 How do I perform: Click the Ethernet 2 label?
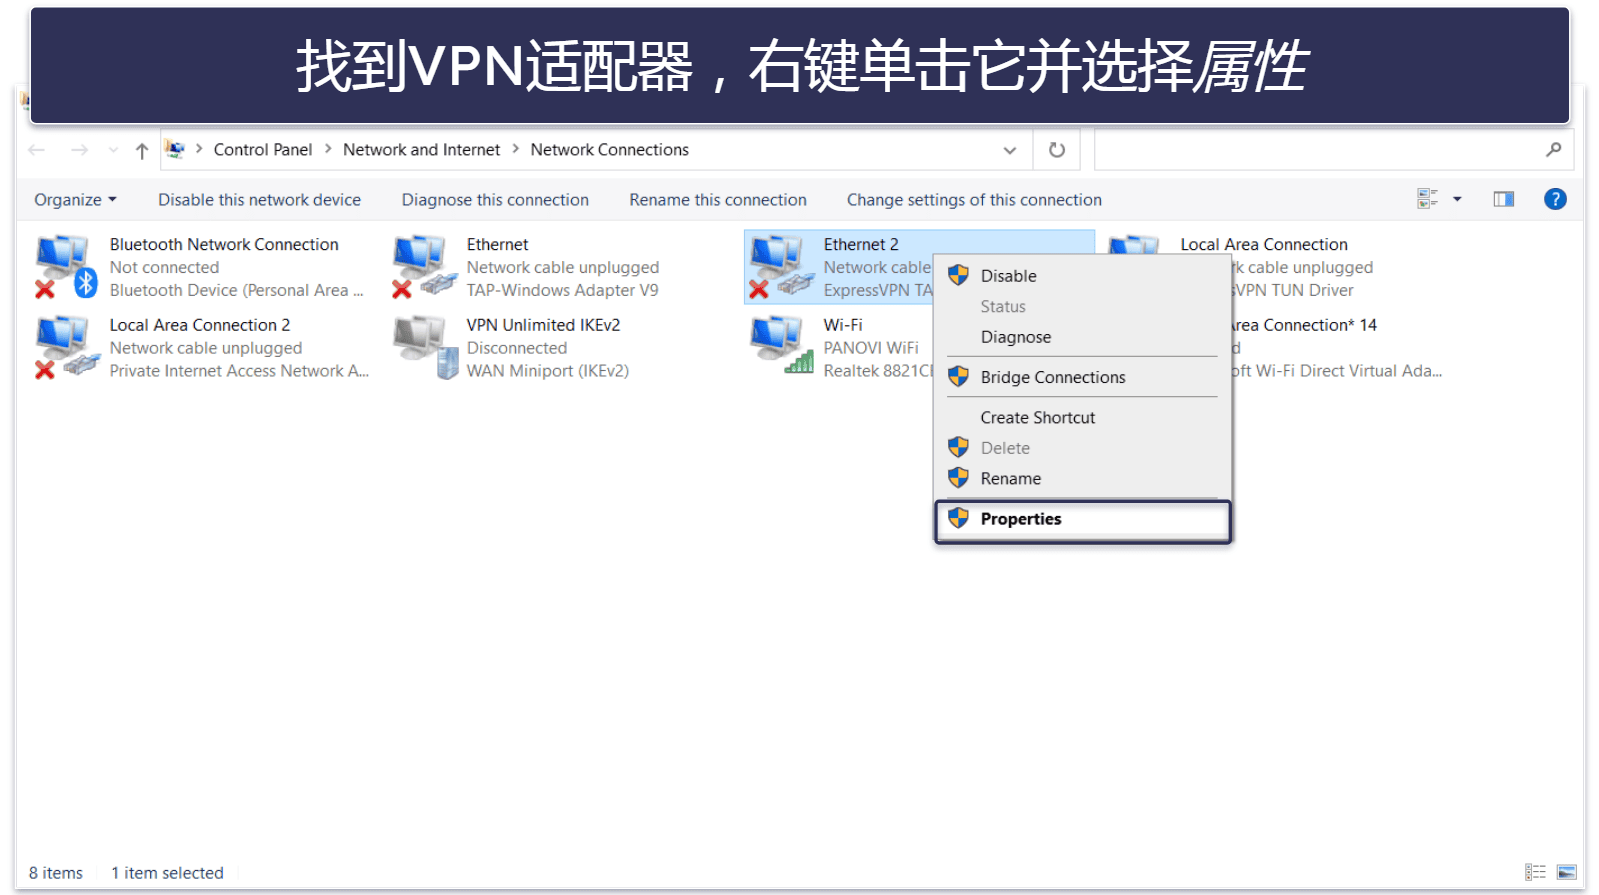pos(861,244)
